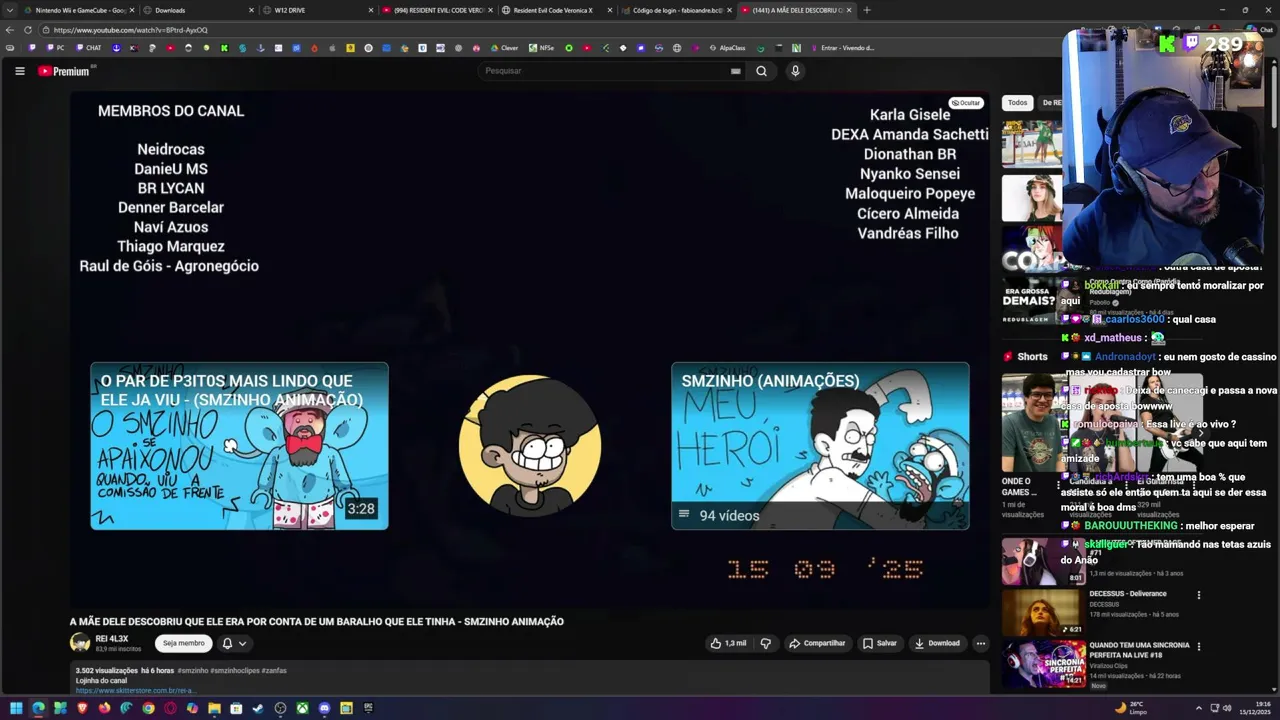Close the Downloads tab
Image resolution: width=1280 pixels, height=720 pixels.
tap(251, 10)
